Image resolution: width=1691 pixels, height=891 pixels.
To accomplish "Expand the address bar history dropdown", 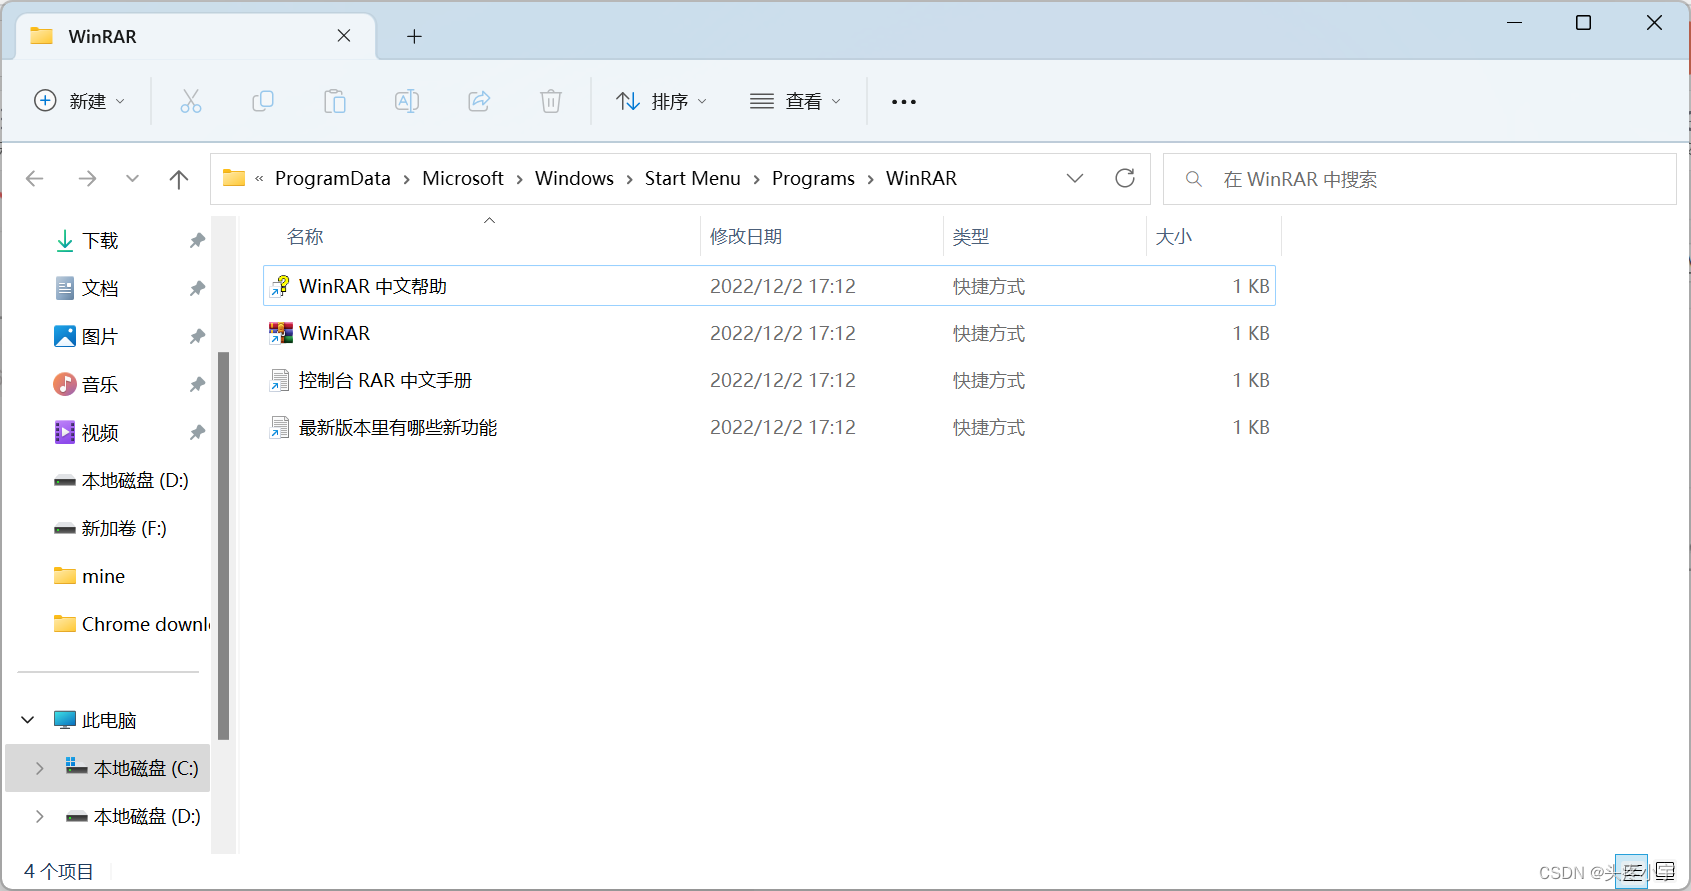I will pyautogui.click(x=1075, y=178).
